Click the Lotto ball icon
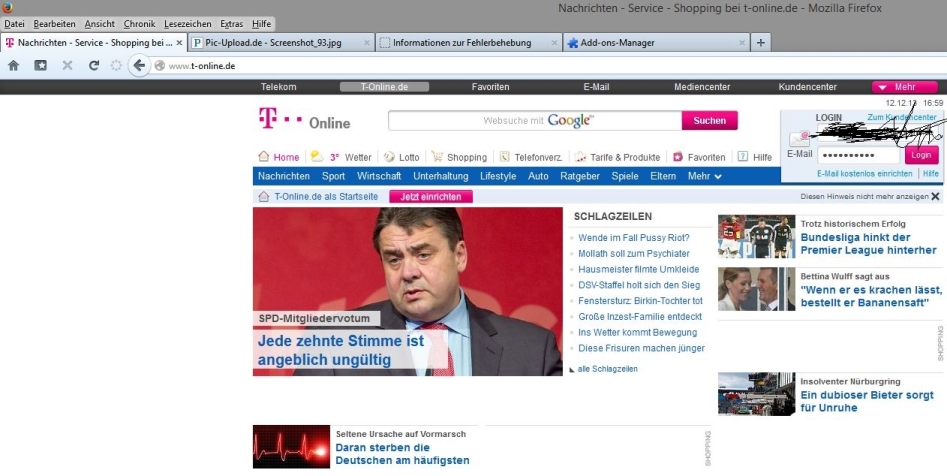Image resolution: width=947 pixels, height=476 pixels. tap(390, 156)
